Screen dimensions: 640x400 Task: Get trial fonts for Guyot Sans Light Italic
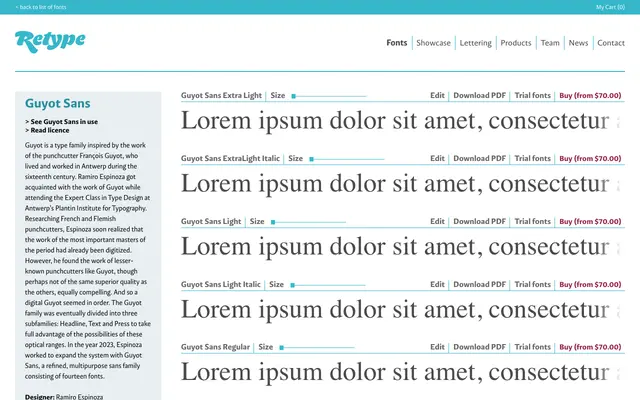pyautogui.click(x=532, y=284)
